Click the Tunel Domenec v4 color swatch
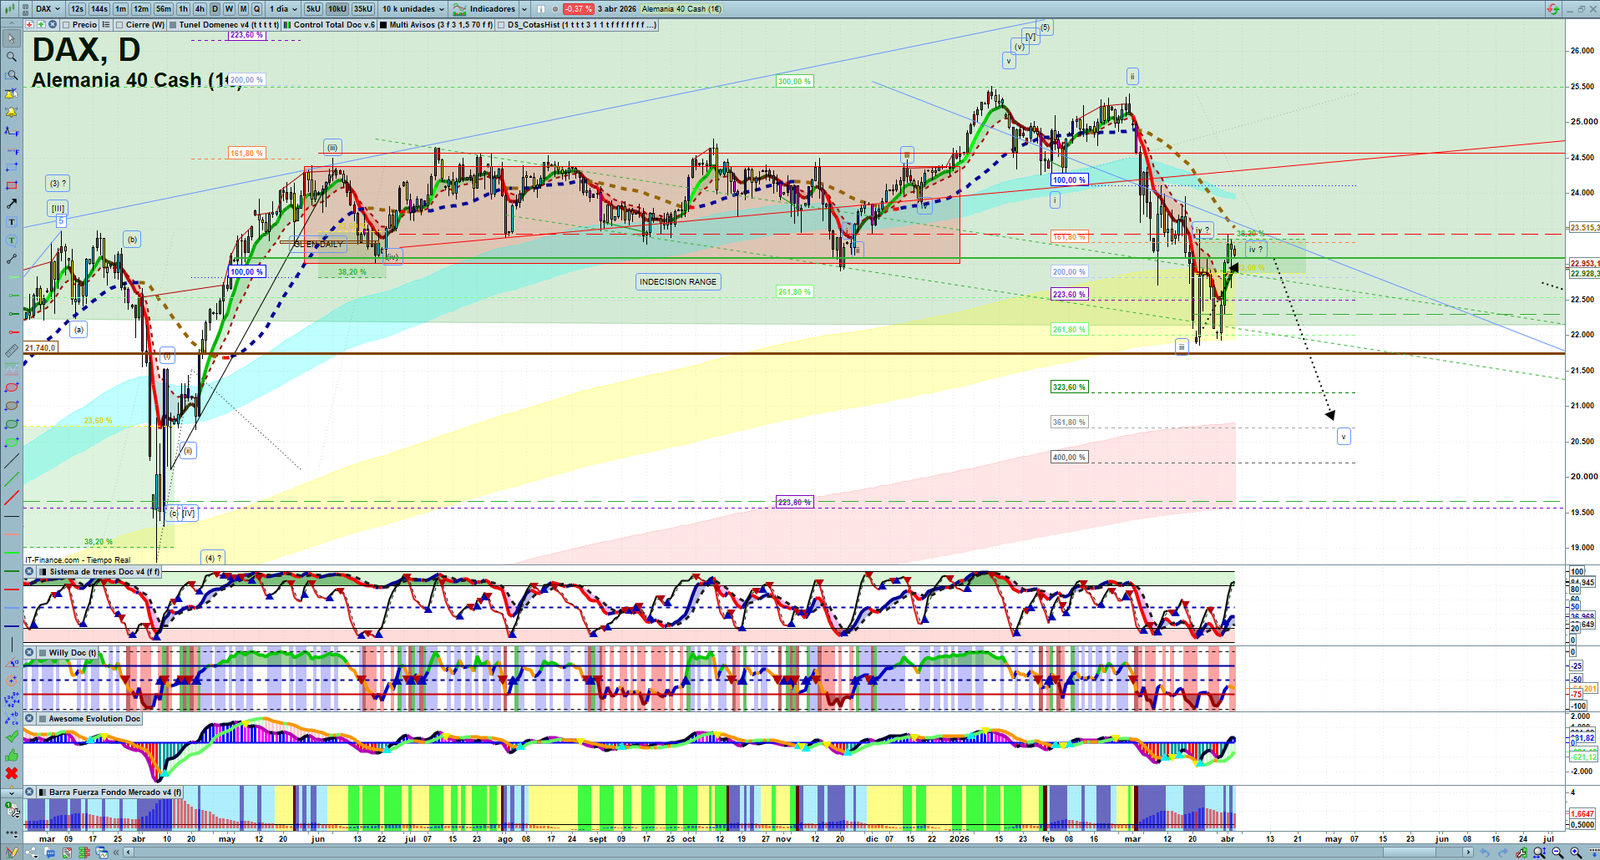This screenshot has height=860, width=1600. click(173, 25)
